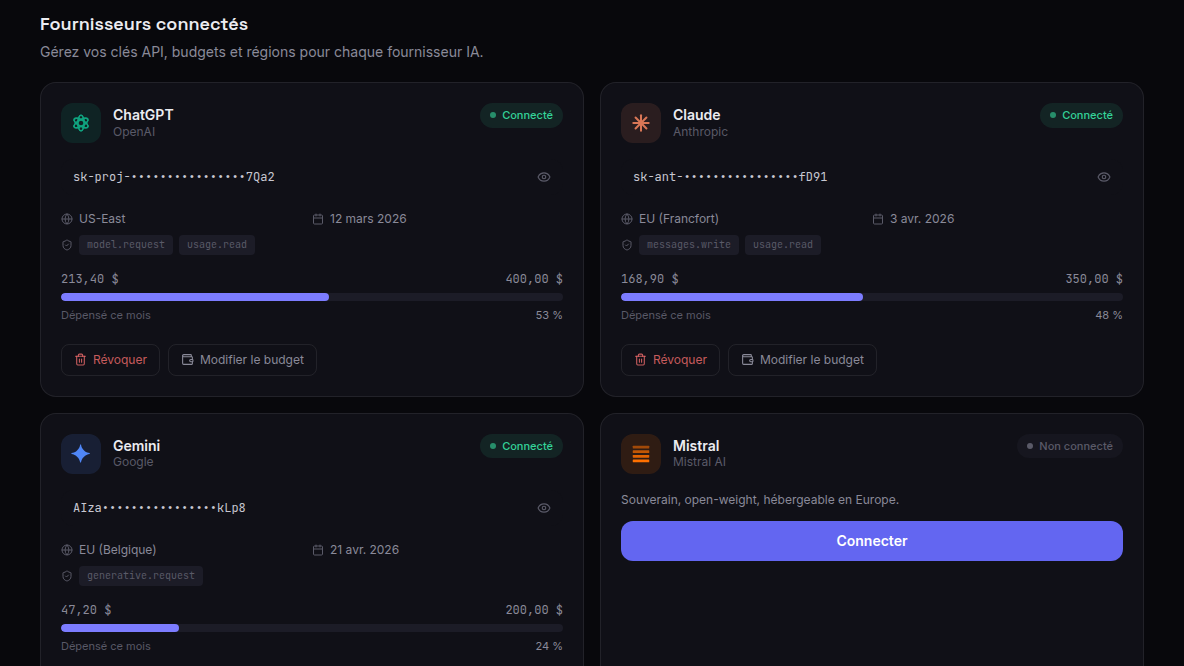Open Modifier le budget for Claude
Viewport: 1184px width, 666px height.
(x=802, y=359)
